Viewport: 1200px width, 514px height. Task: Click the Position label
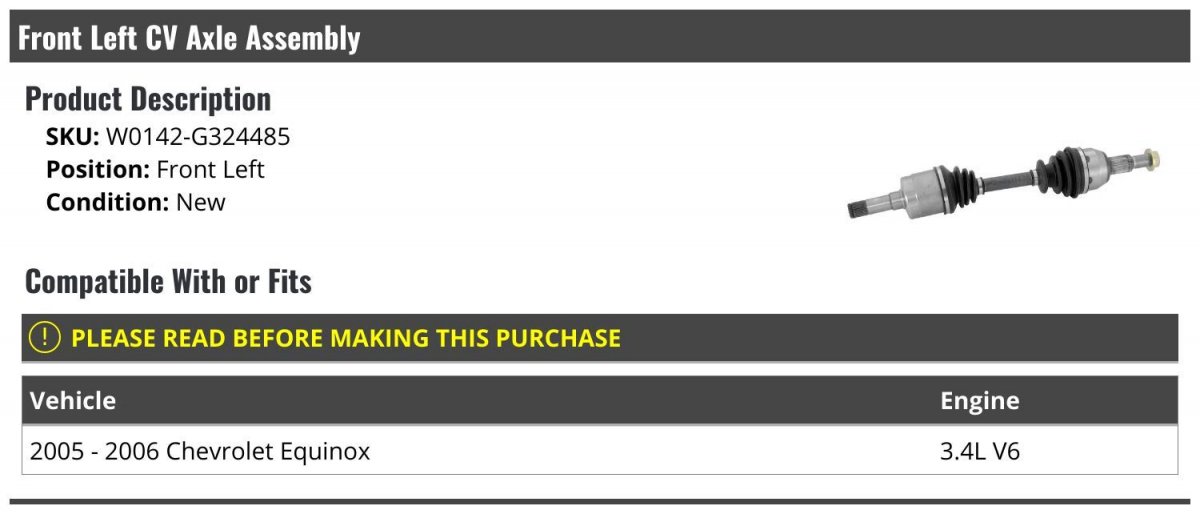point(98,169)
